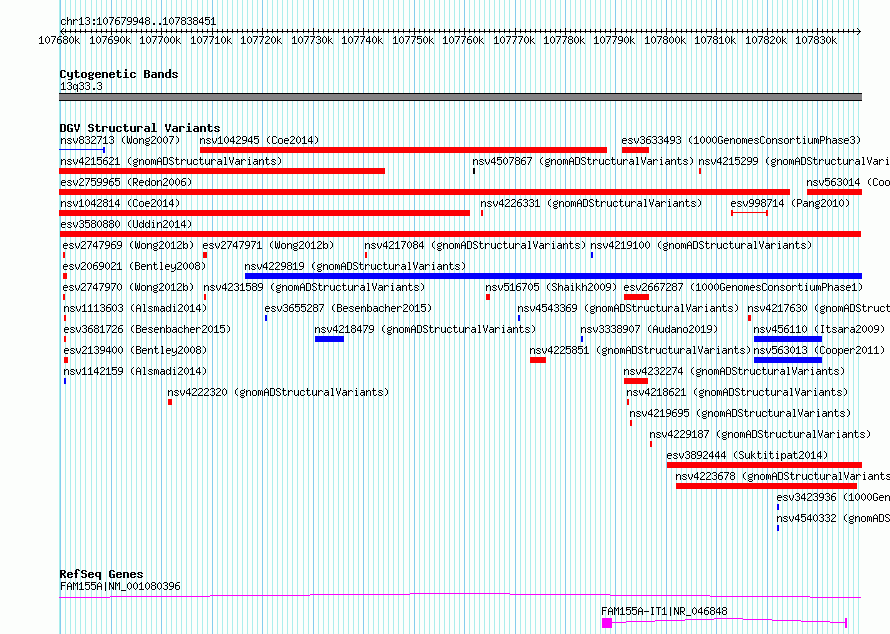Click the blue bar under nsv4218479

point(329,339)
